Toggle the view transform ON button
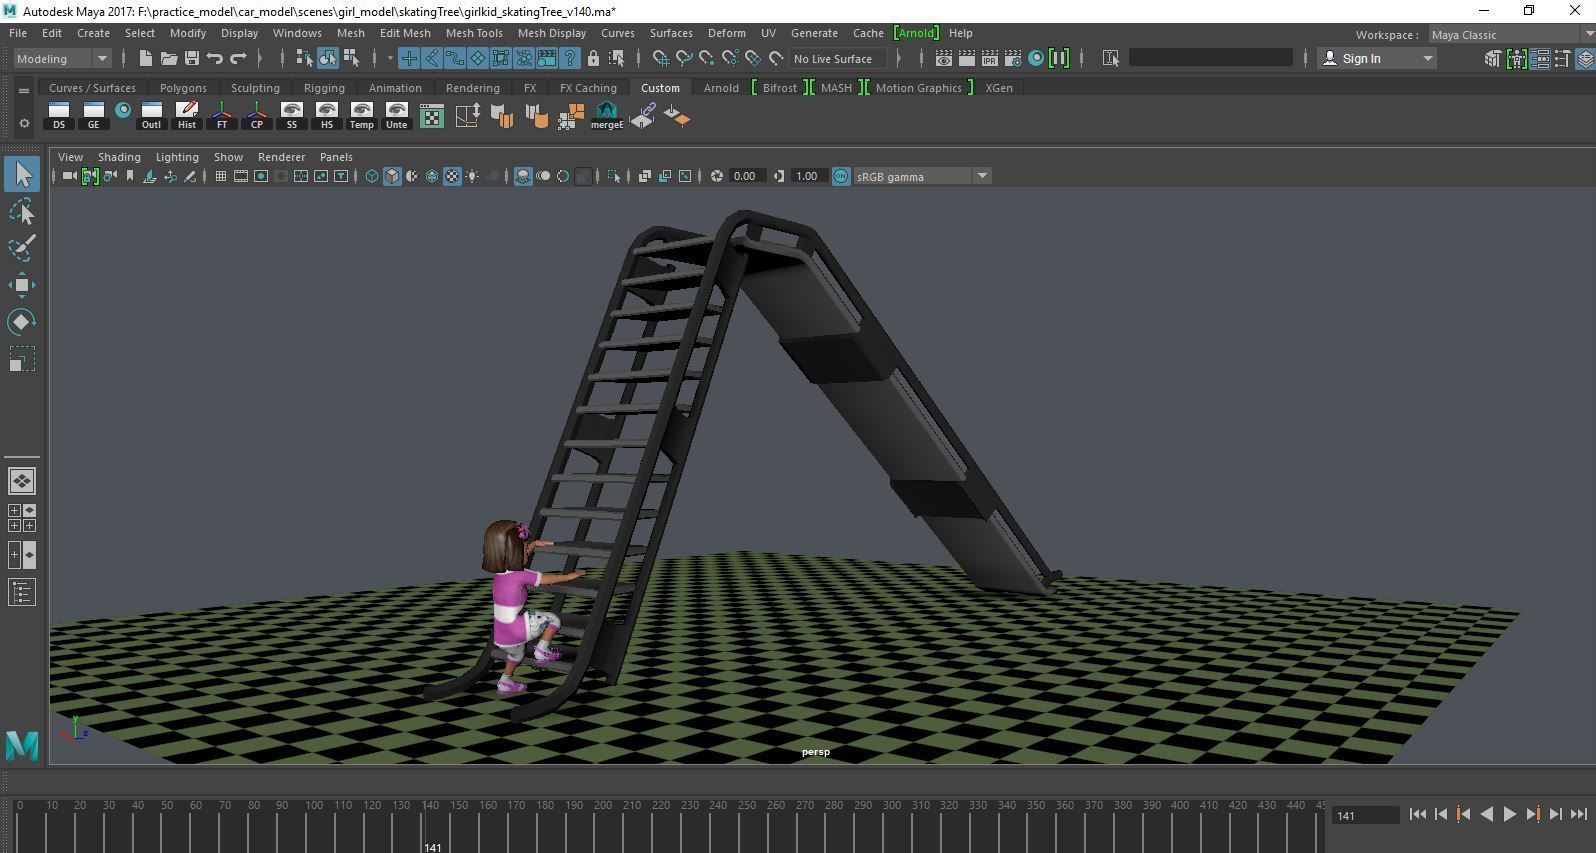Image resolution: width=1596 pixels, height=853 pixels. [841, 176]
